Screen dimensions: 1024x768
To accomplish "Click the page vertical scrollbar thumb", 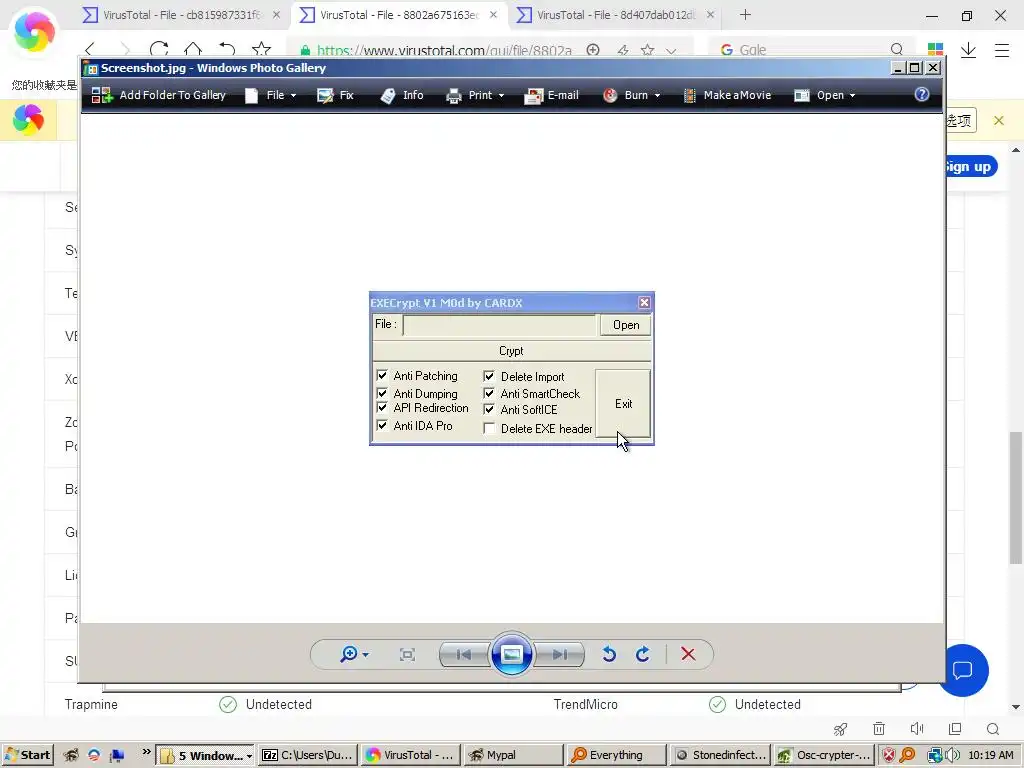I will pyautogui.click(x=1016, y=496).
